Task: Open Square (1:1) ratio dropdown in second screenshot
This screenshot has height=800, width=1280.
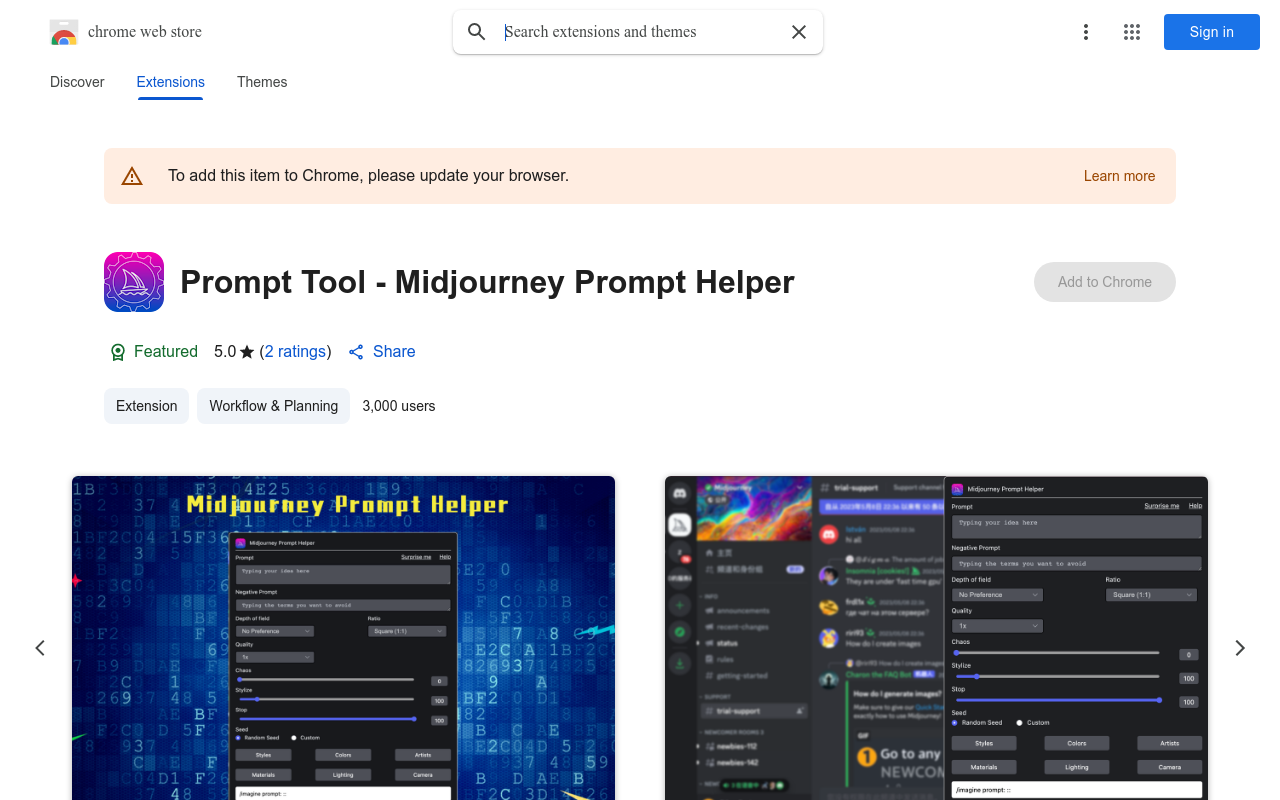Action: [1151, 595]
